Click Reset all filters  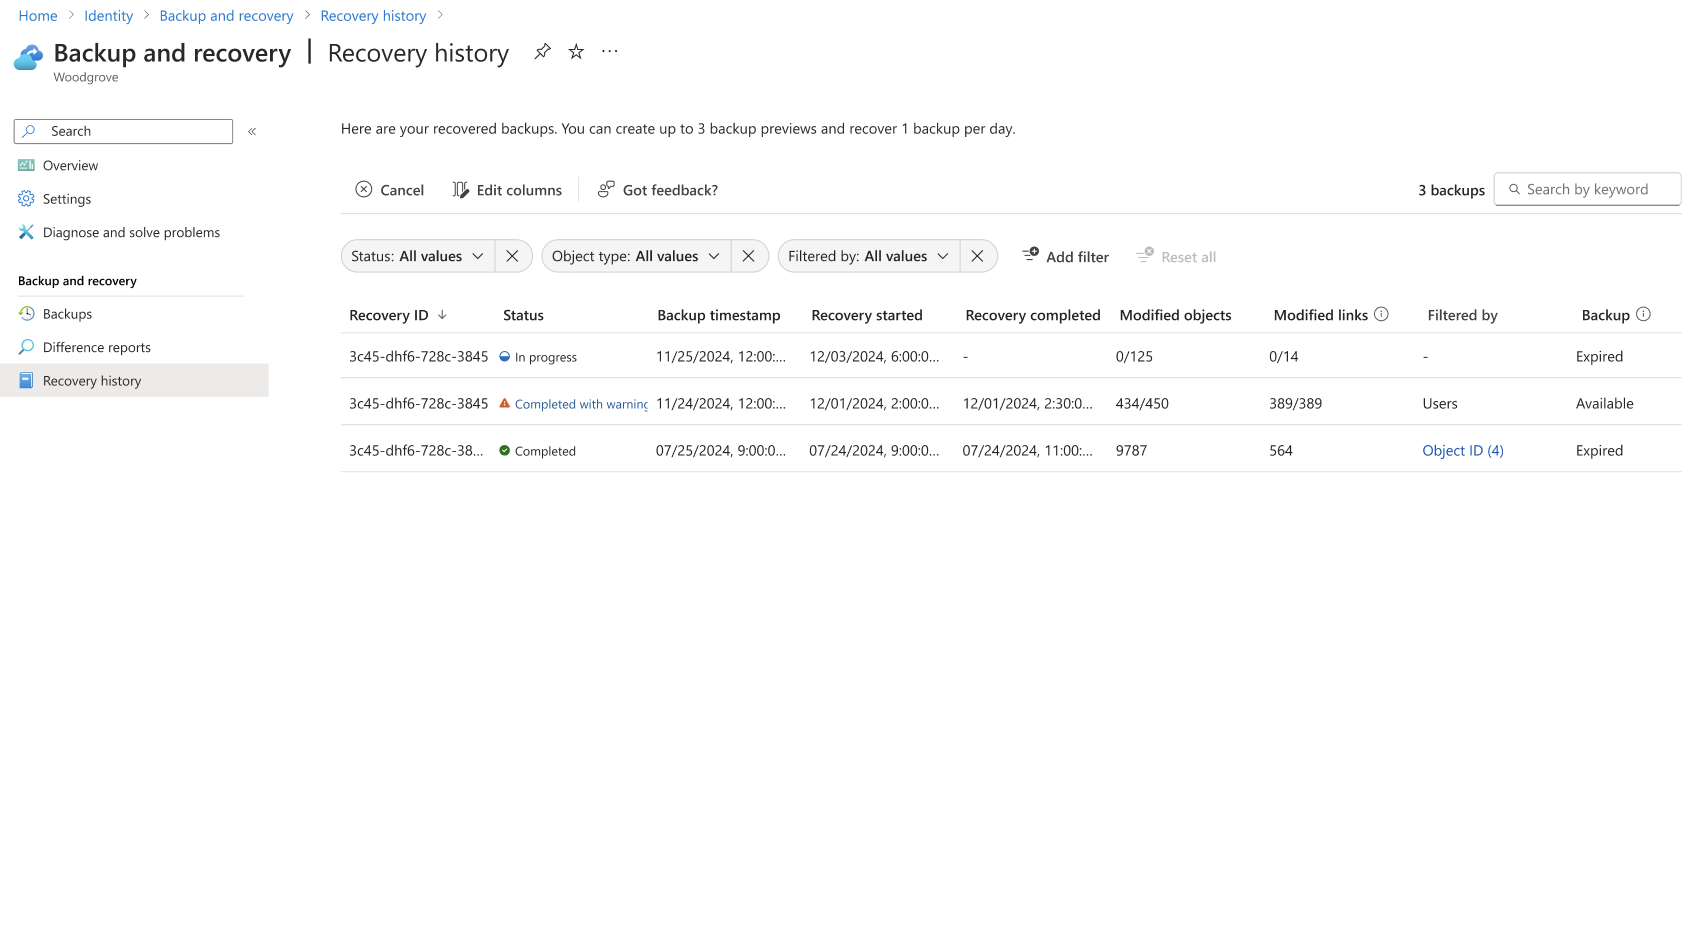coord(1176,257)
